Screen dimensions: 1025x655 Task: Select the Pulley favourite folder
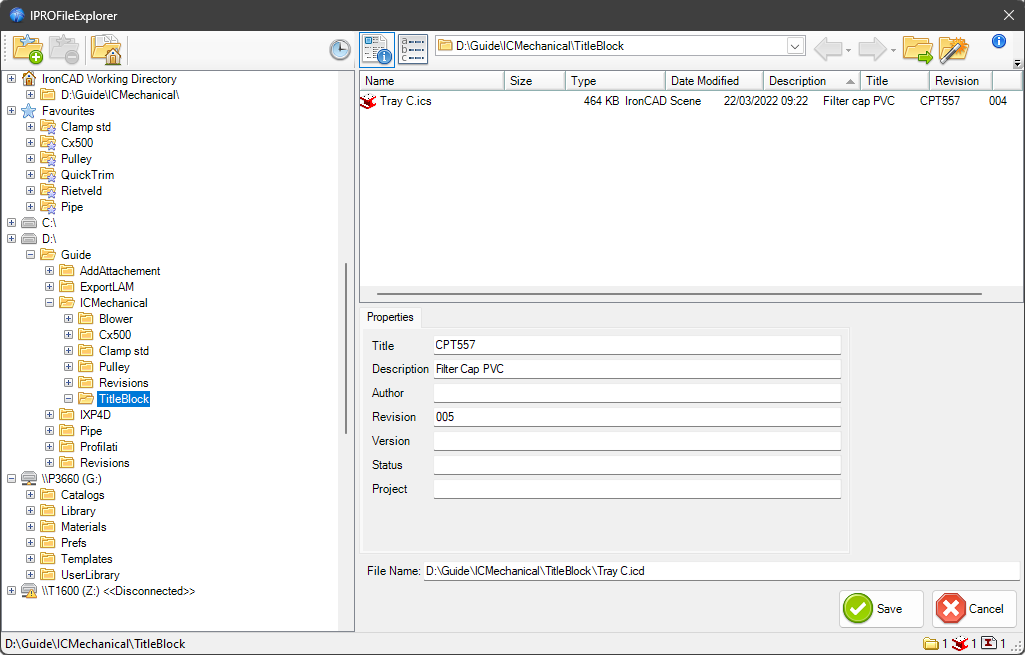click(x=76, y=159)
